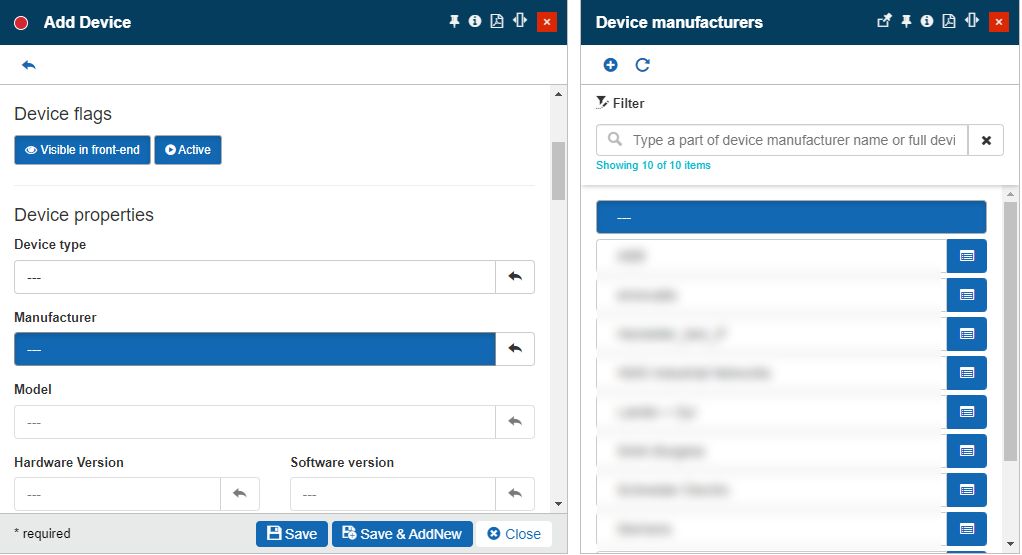Expand the Filter section header

pos(620,103)
